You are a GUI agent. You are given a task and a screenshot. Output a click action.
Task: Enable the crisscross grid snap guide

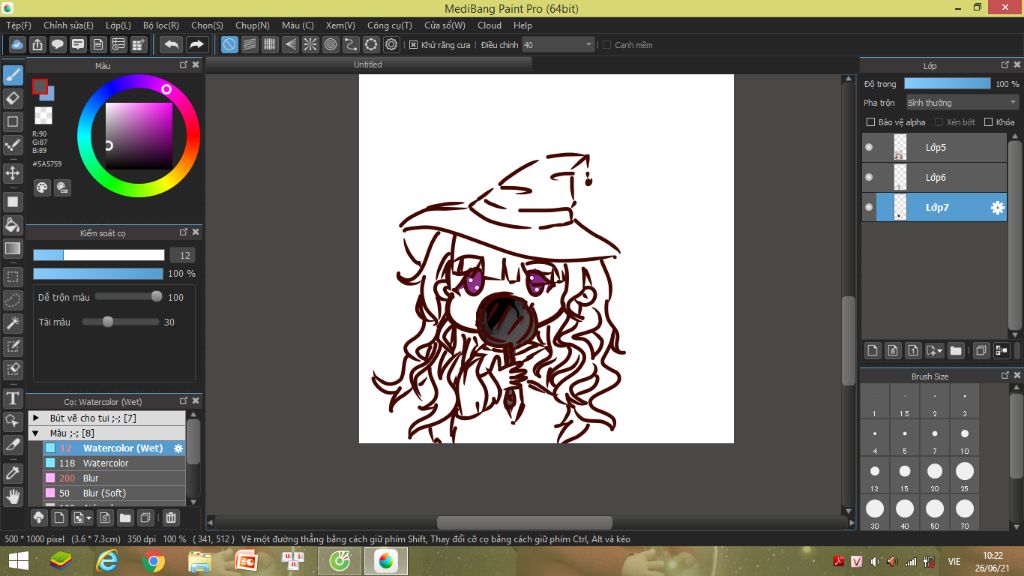tap(270, 44)
